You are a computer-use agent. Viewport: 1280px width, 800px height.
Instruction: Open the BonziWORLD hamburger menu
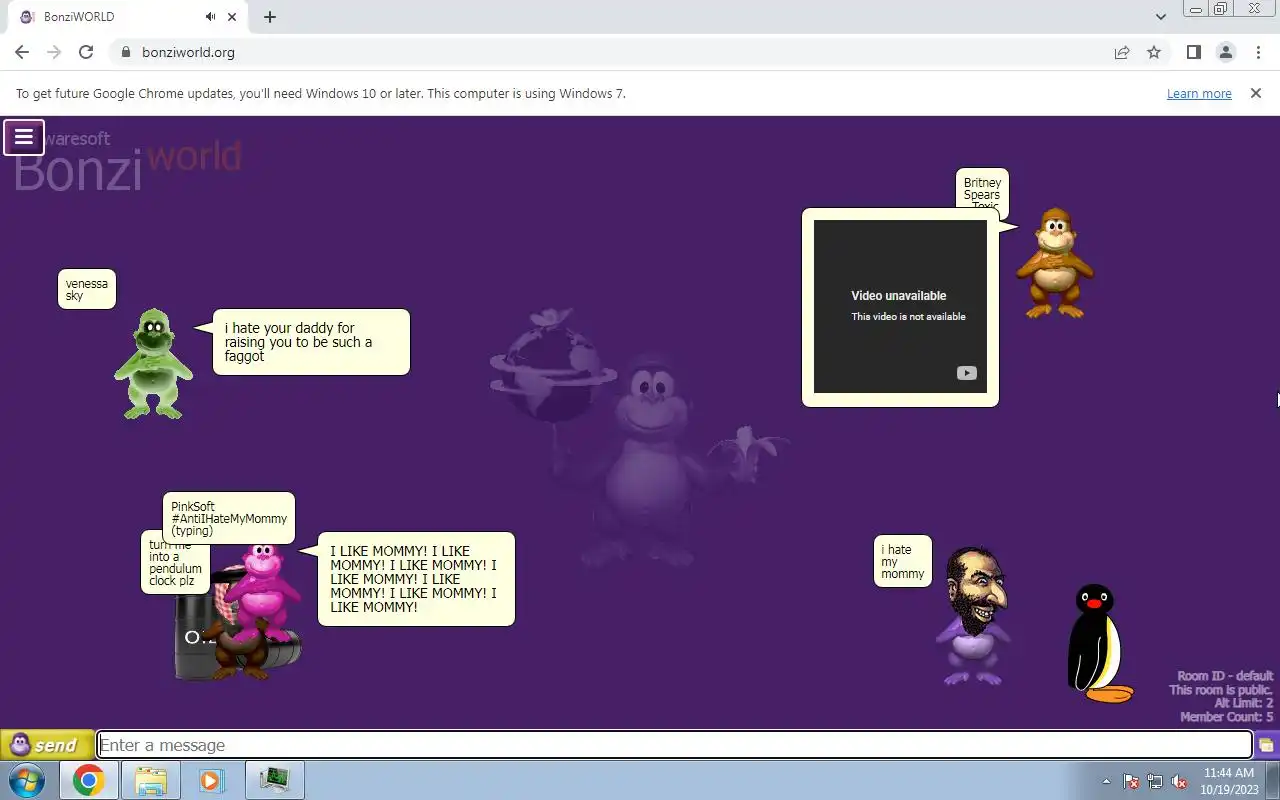[24, 138]
